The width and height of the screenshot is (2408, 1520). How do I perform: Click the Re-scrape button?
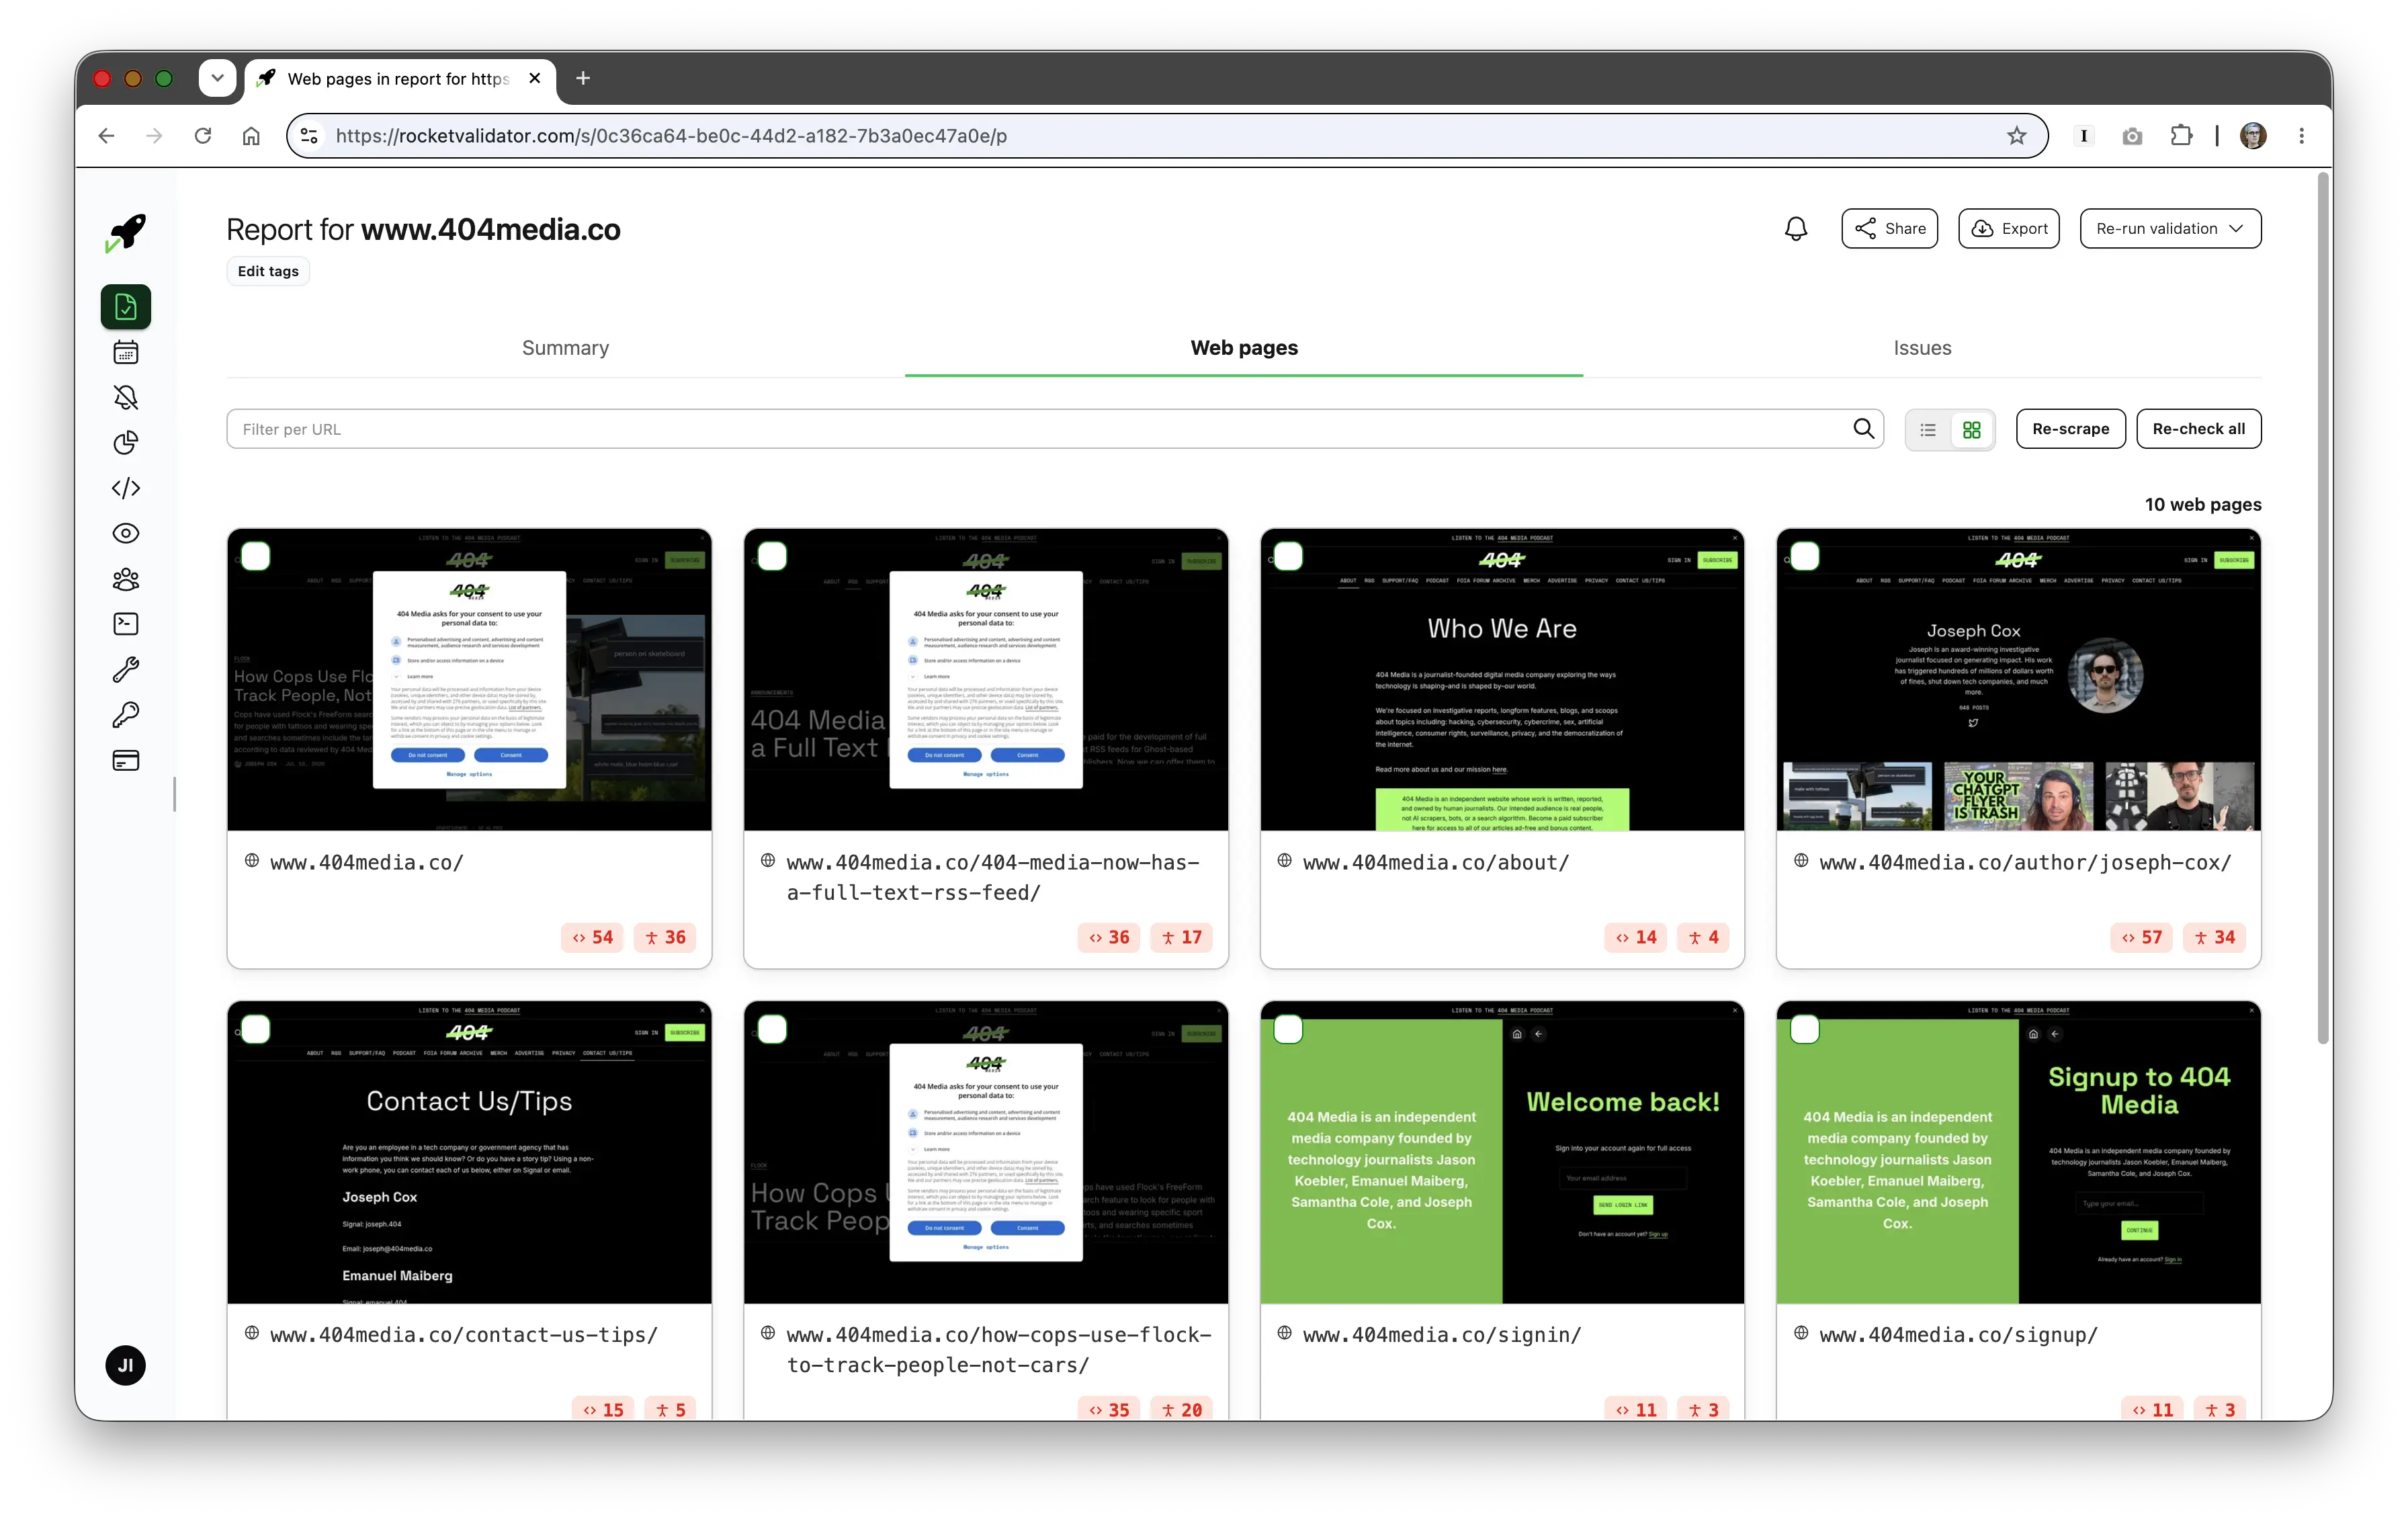click(x=2070, y=429)
